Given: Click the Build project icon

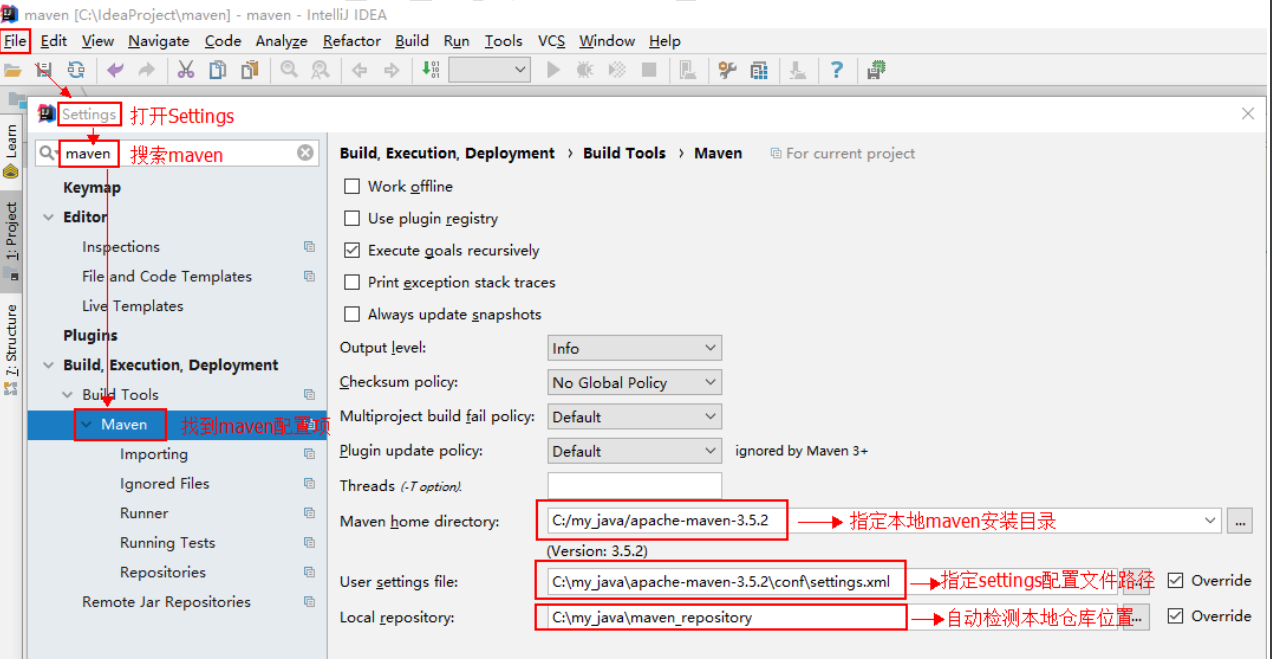Looking at the screenshot, I should click(430, 70).
